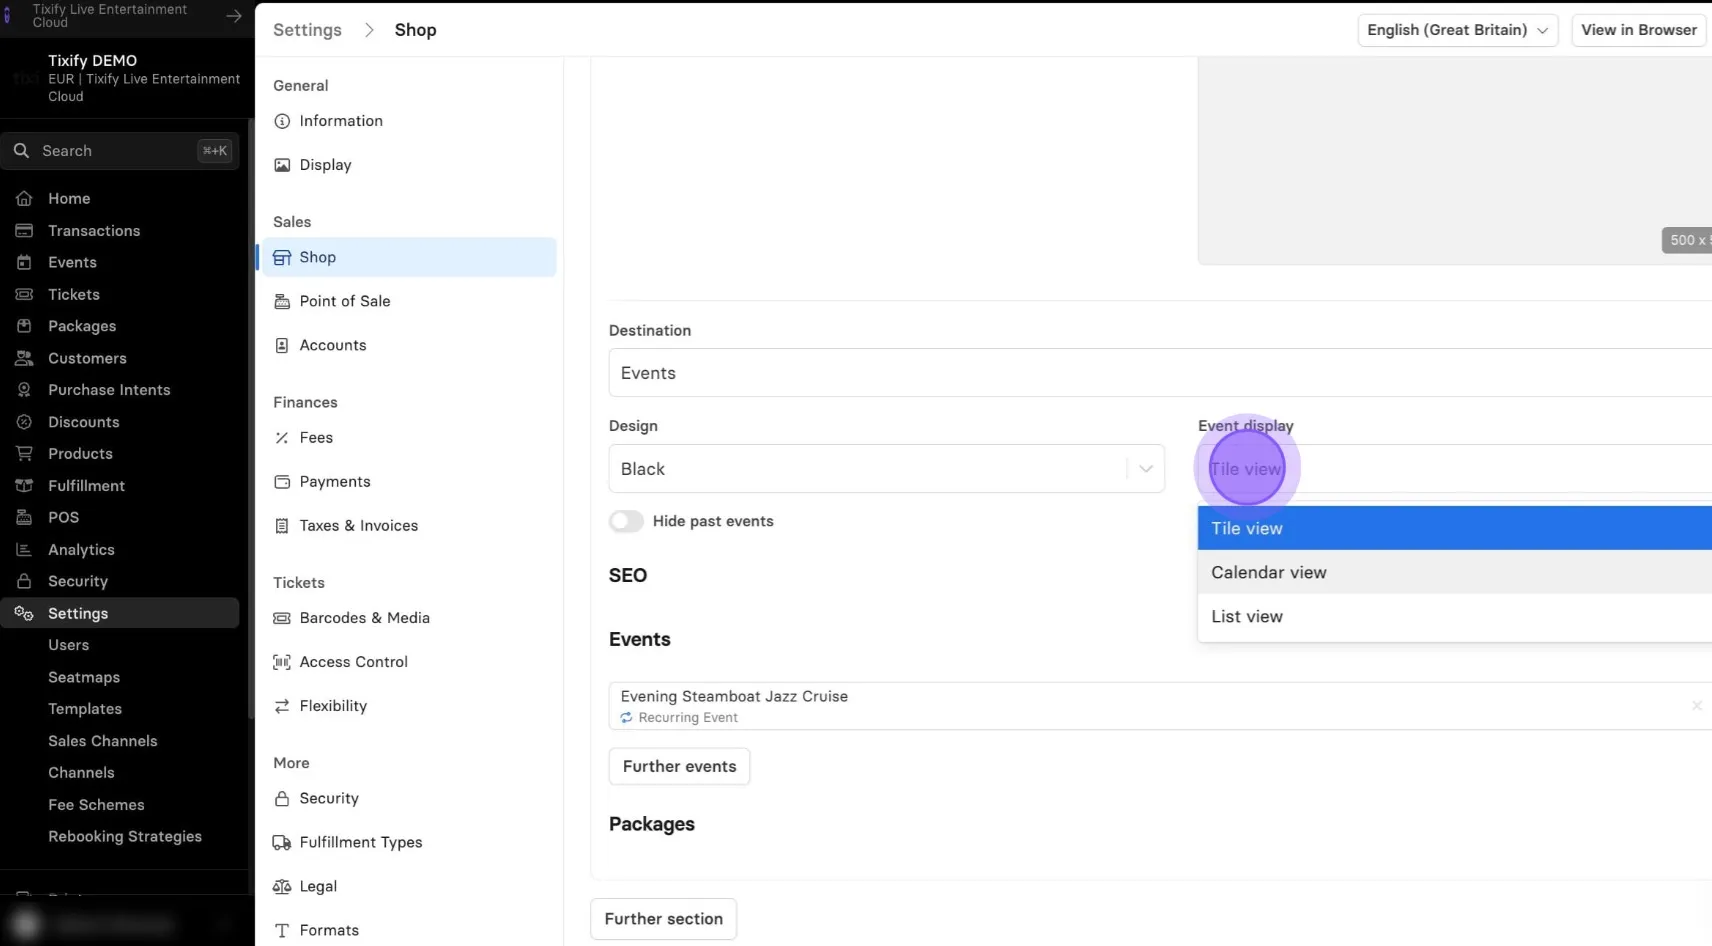Open Shop settings item
Screen dimensions: 1712x946
tap(407, 257)
